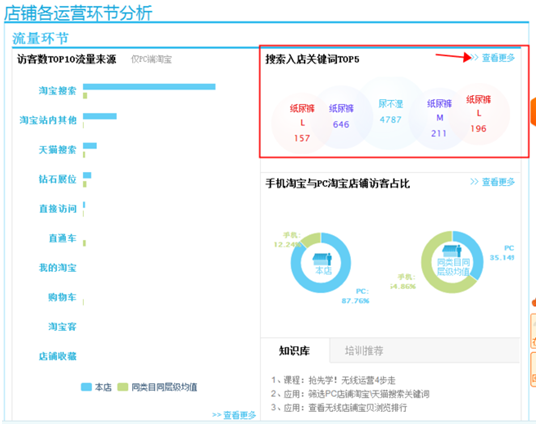This screenshot has width=538, height=426.
Task: Click the blue 本店 legend swatch
Action: [86, 387]
